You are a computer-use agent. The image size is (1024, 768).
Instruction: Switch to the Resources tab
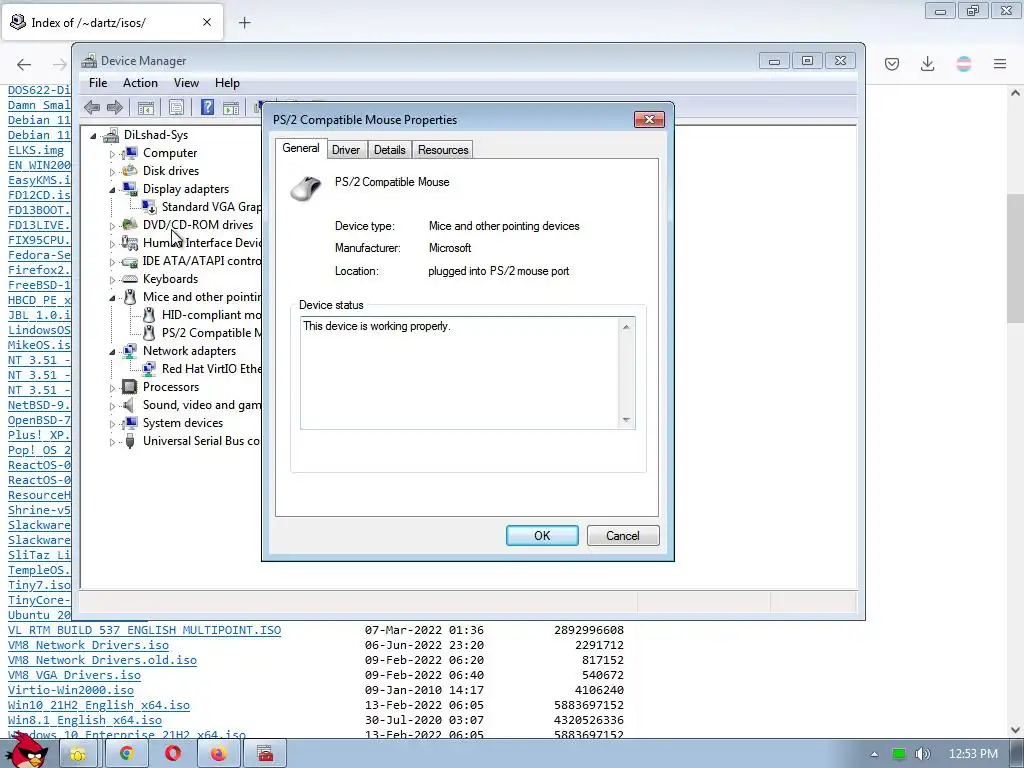point(443,150)
